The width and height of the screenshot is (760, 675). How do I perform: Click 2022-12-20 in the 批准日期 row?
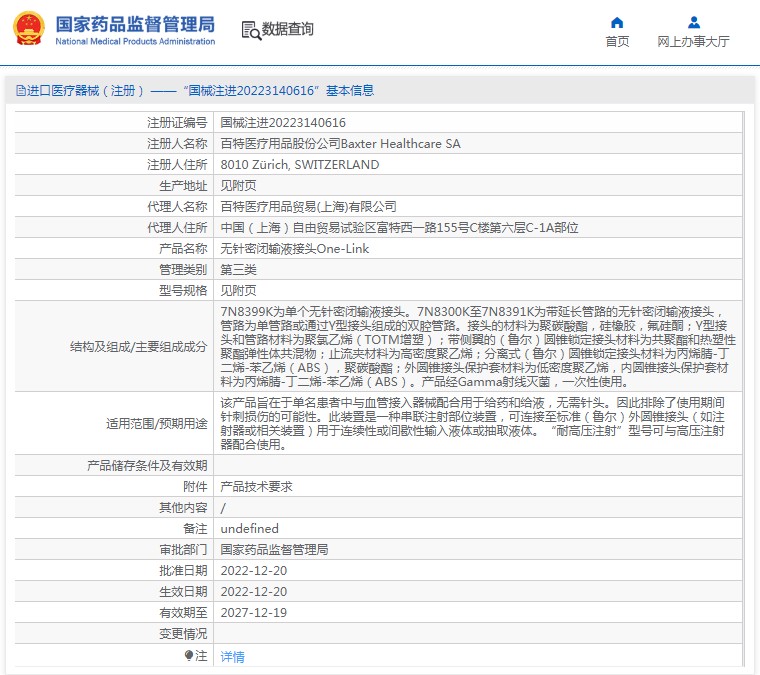point(254,571)
